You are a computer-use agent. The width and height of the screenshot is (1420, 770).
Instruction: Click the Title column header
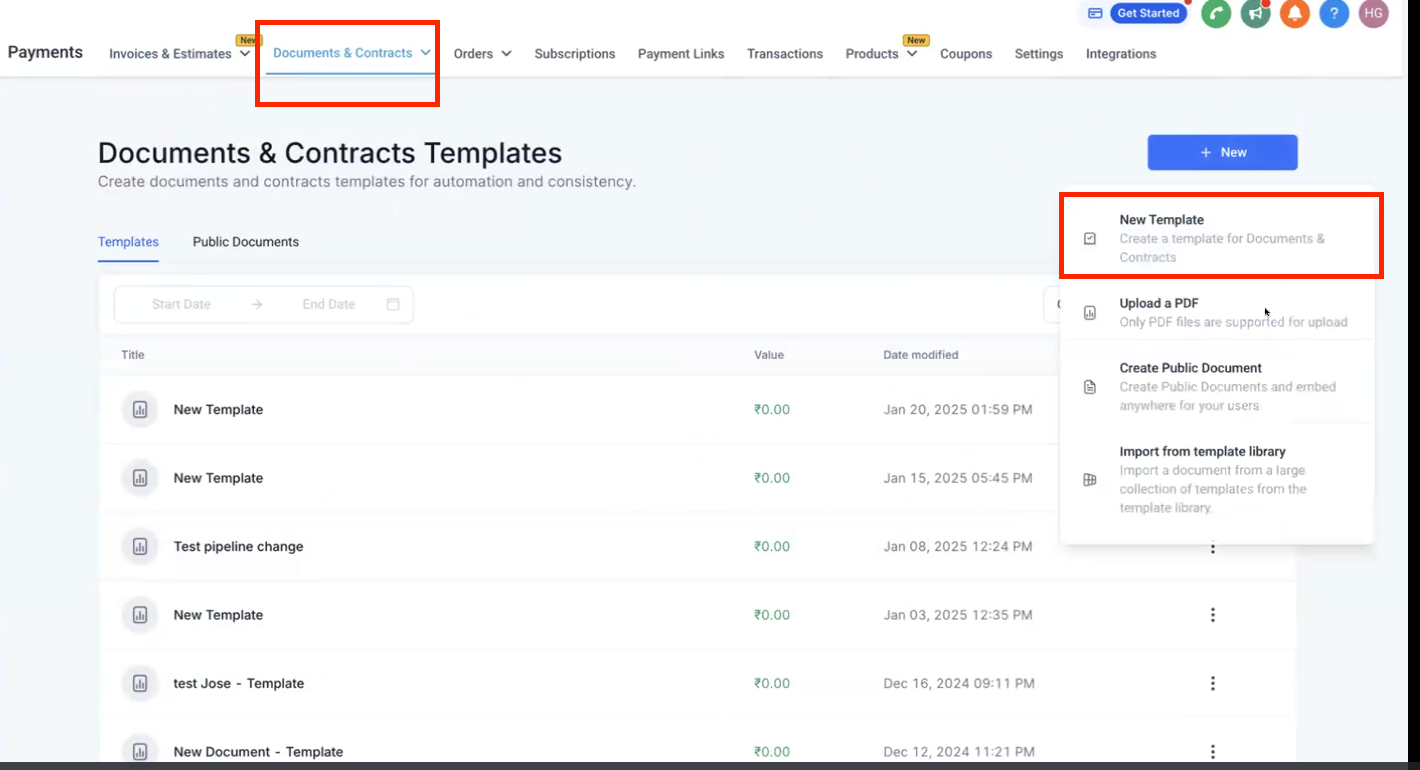(133, 355)
